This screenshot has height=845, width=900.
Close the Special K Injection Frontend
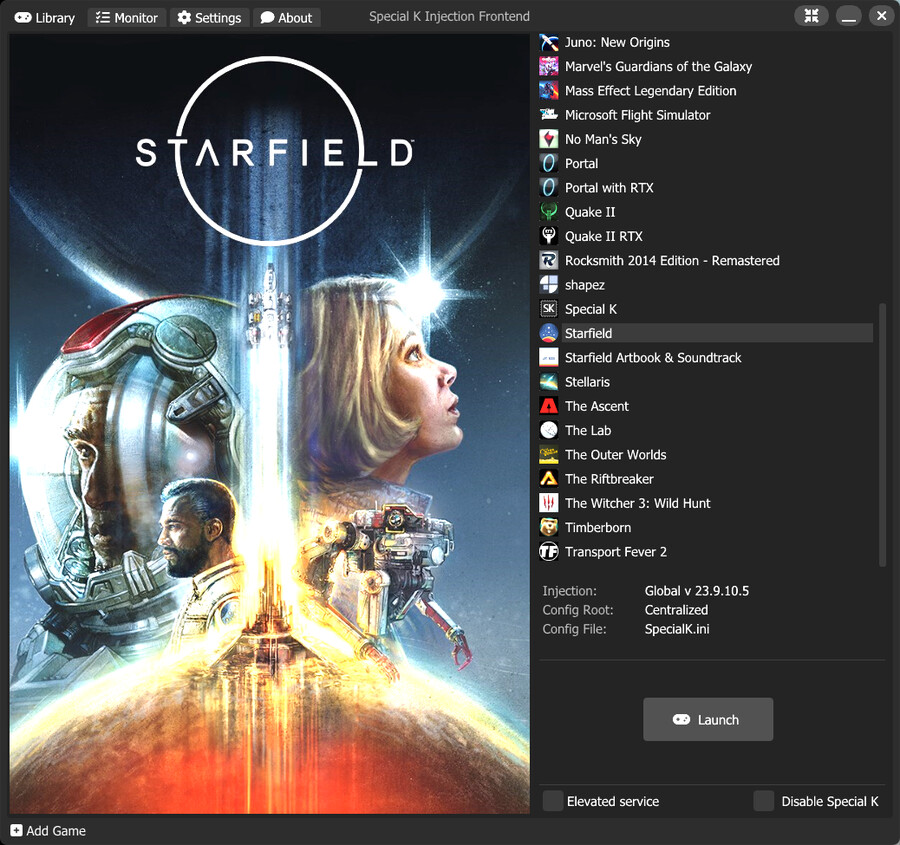click(882, 16)
